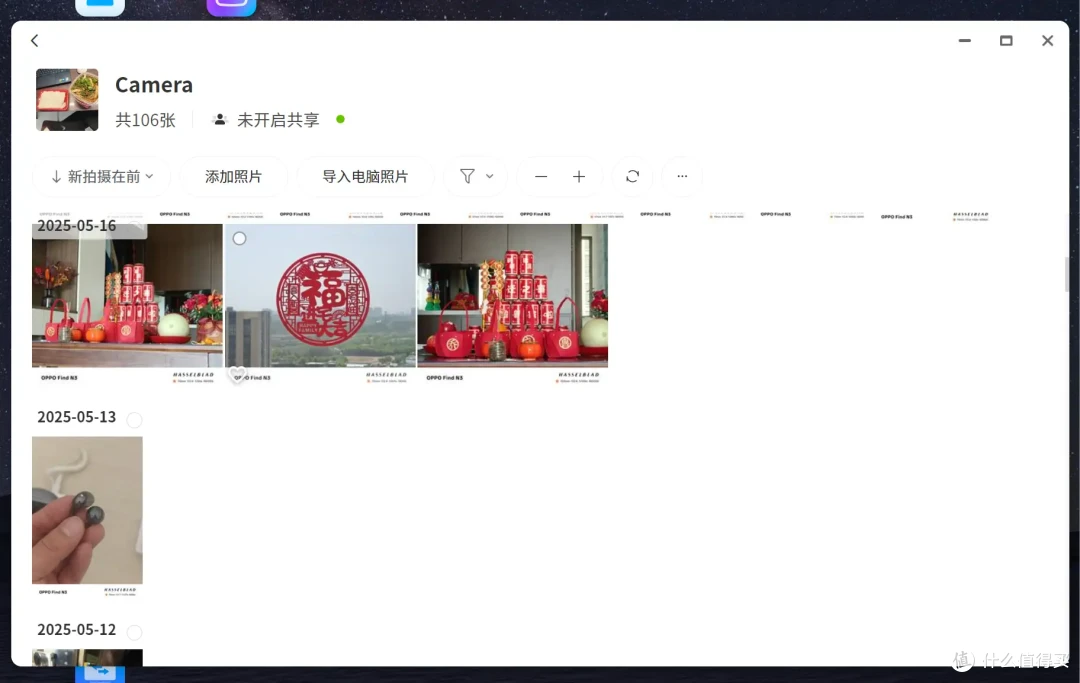Minimize the album window
Image resolution: width=1080 pixels, height=683 pixels.
[965, 41]
